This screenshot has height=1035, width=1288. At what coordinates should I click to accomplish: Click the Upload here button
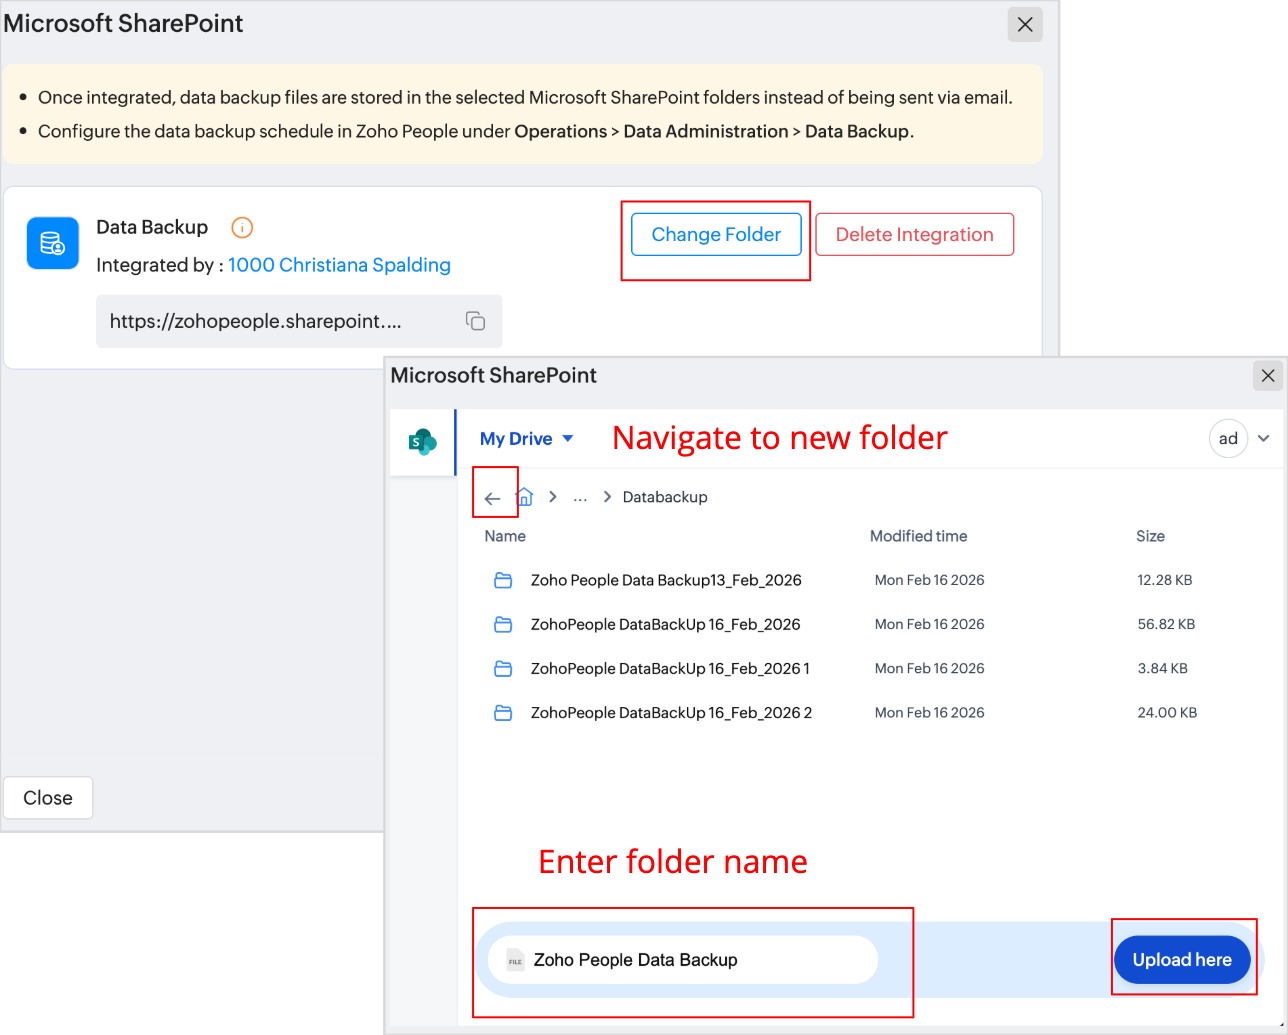[1182, 960]
